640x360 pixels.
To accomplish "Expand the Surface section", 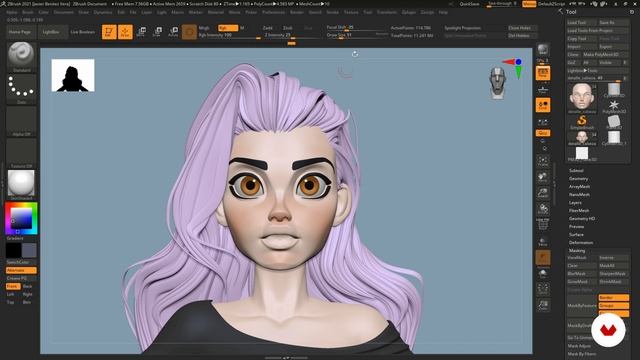I will coord(576,235).
